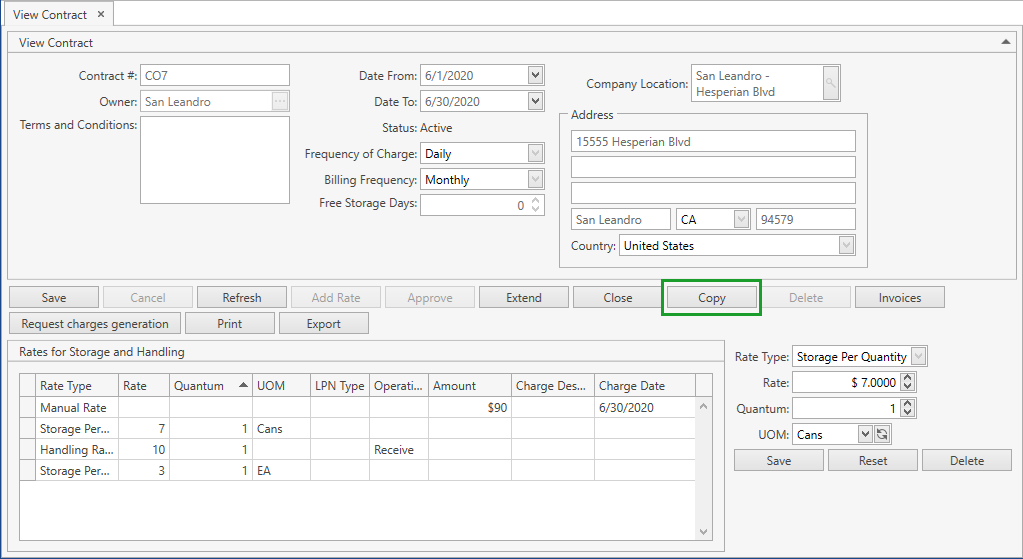The image size is (1023, 559).
Task: Click into the Terms and Conditions text box
Action: [x=215, y=159]
